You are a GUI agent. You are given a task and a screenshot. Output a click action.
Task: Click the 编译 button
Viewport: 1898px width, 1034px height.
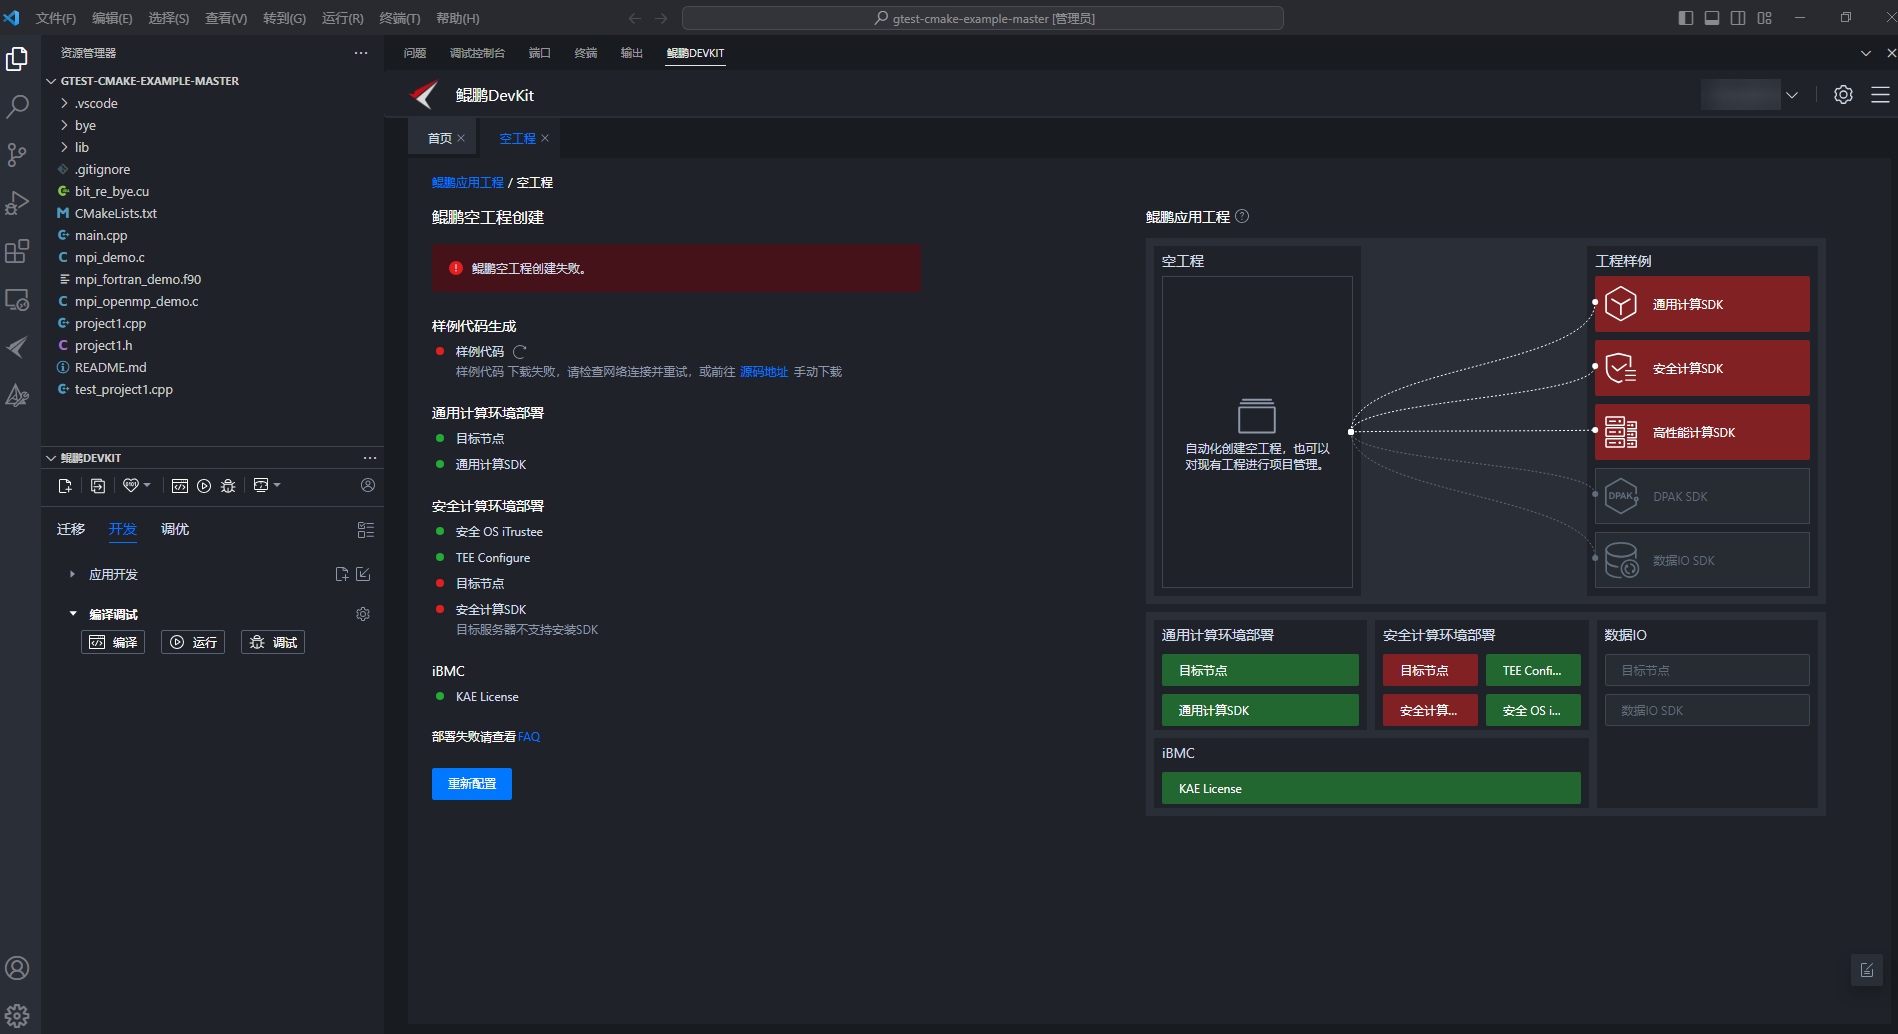point(113,642)
